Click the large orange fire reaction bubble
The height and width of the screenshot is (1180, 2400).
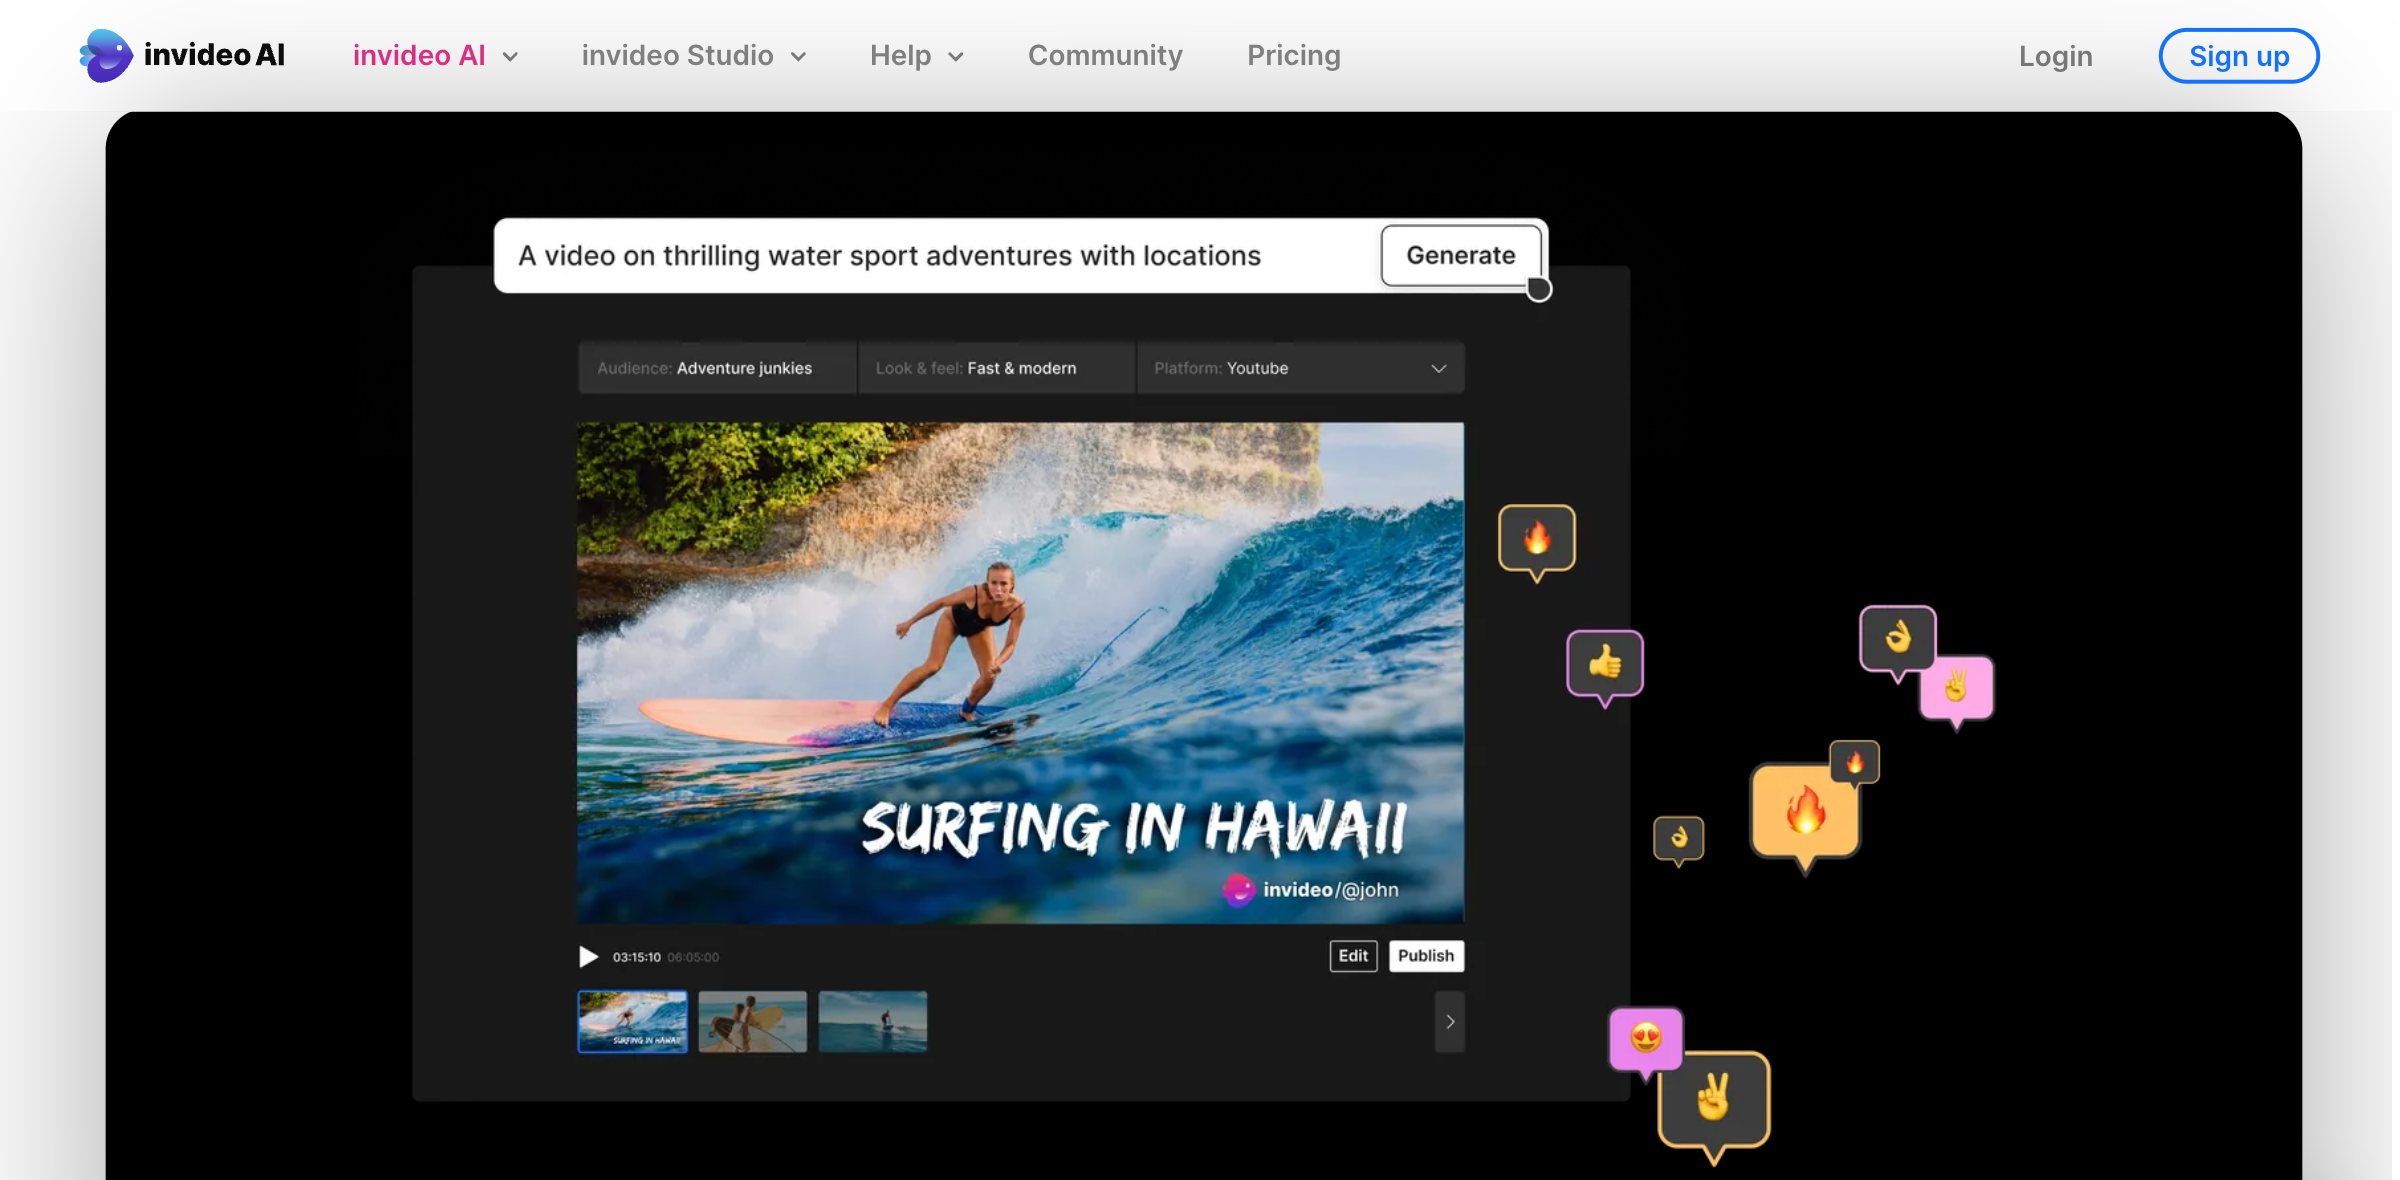[x=1804, y=811]
